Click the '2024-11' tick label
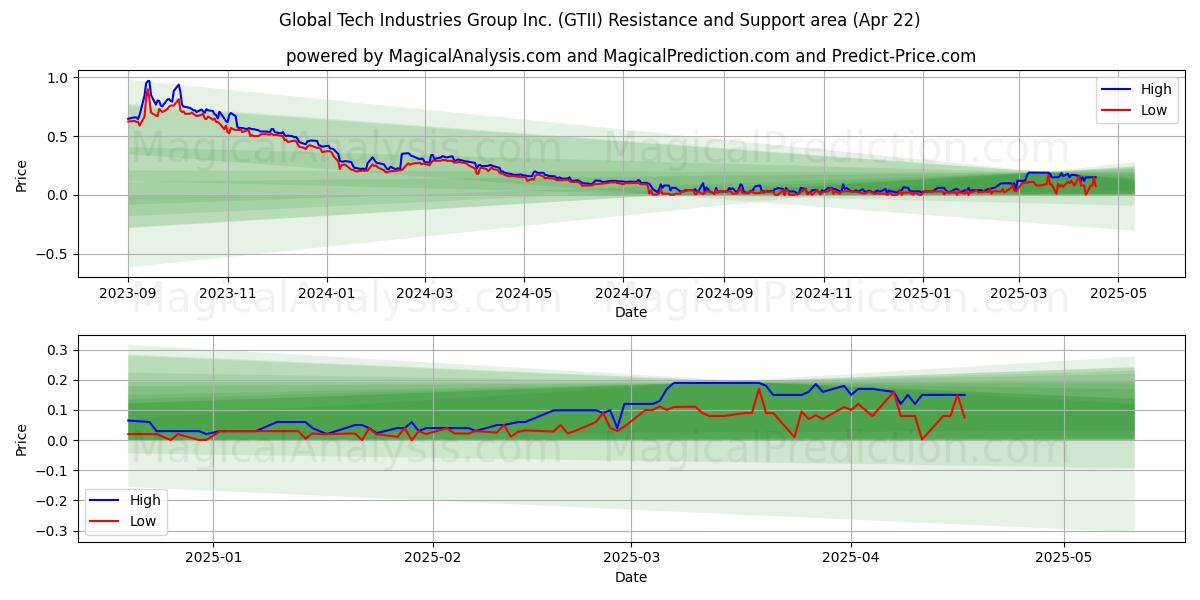1200x600 pixels. click(x=825, y=294)
